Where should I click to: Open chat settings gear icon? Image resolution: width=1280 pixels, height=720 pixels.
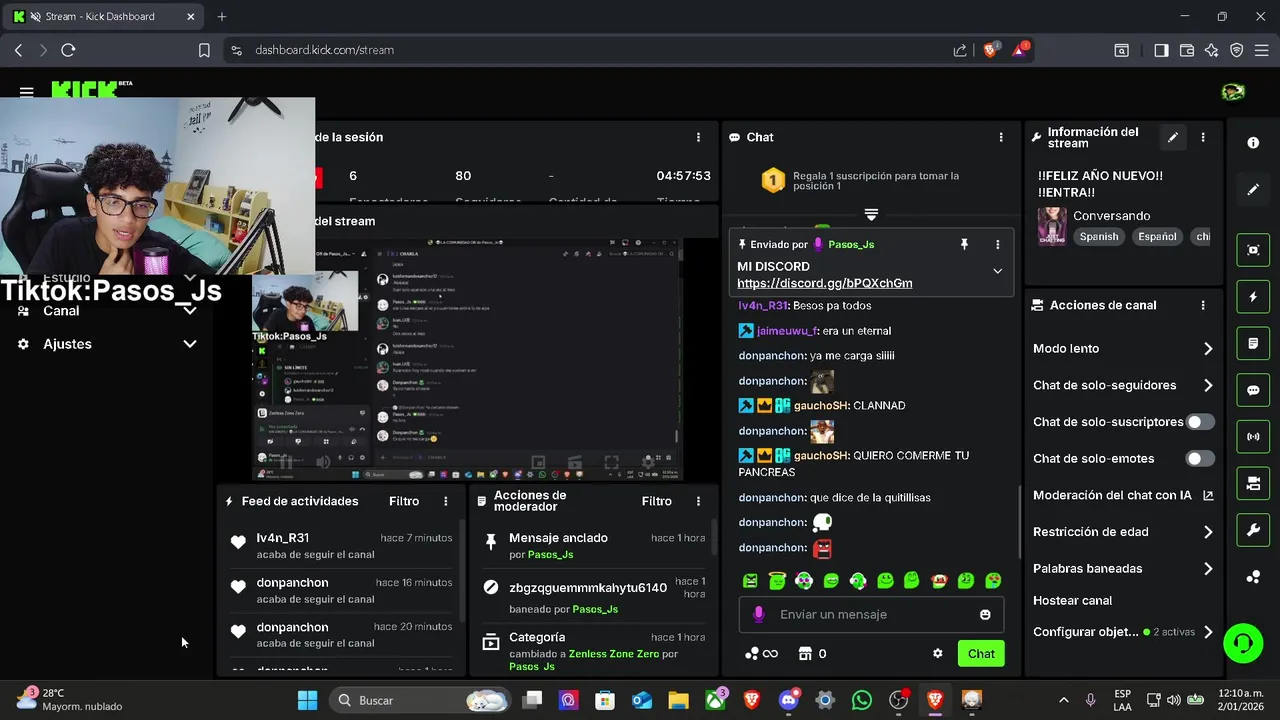point(937,654)
